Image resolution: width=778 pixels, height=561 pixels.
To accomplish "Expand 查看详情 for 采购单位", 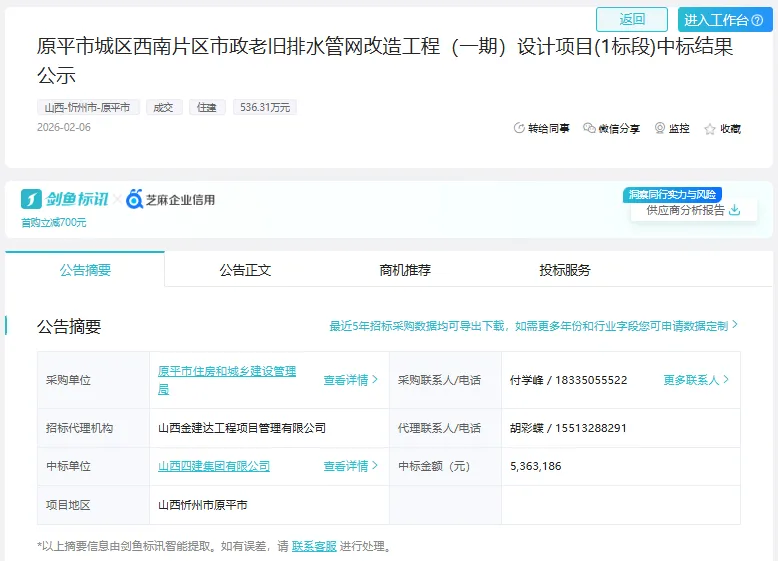I will pos(350,380).
